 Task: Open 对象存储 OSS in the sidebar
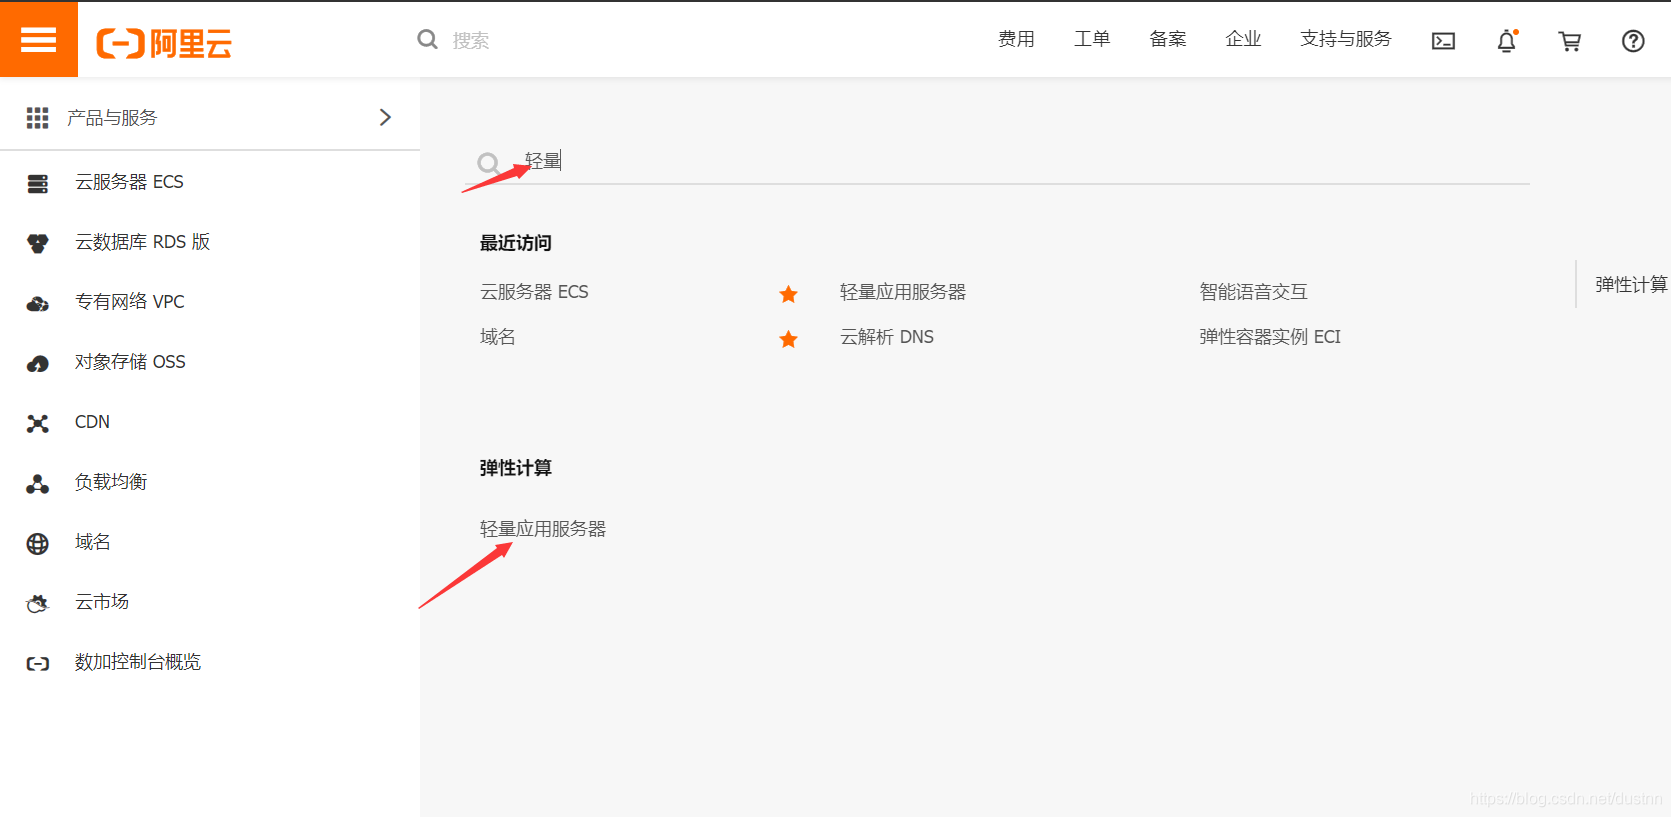pos(130,362)
